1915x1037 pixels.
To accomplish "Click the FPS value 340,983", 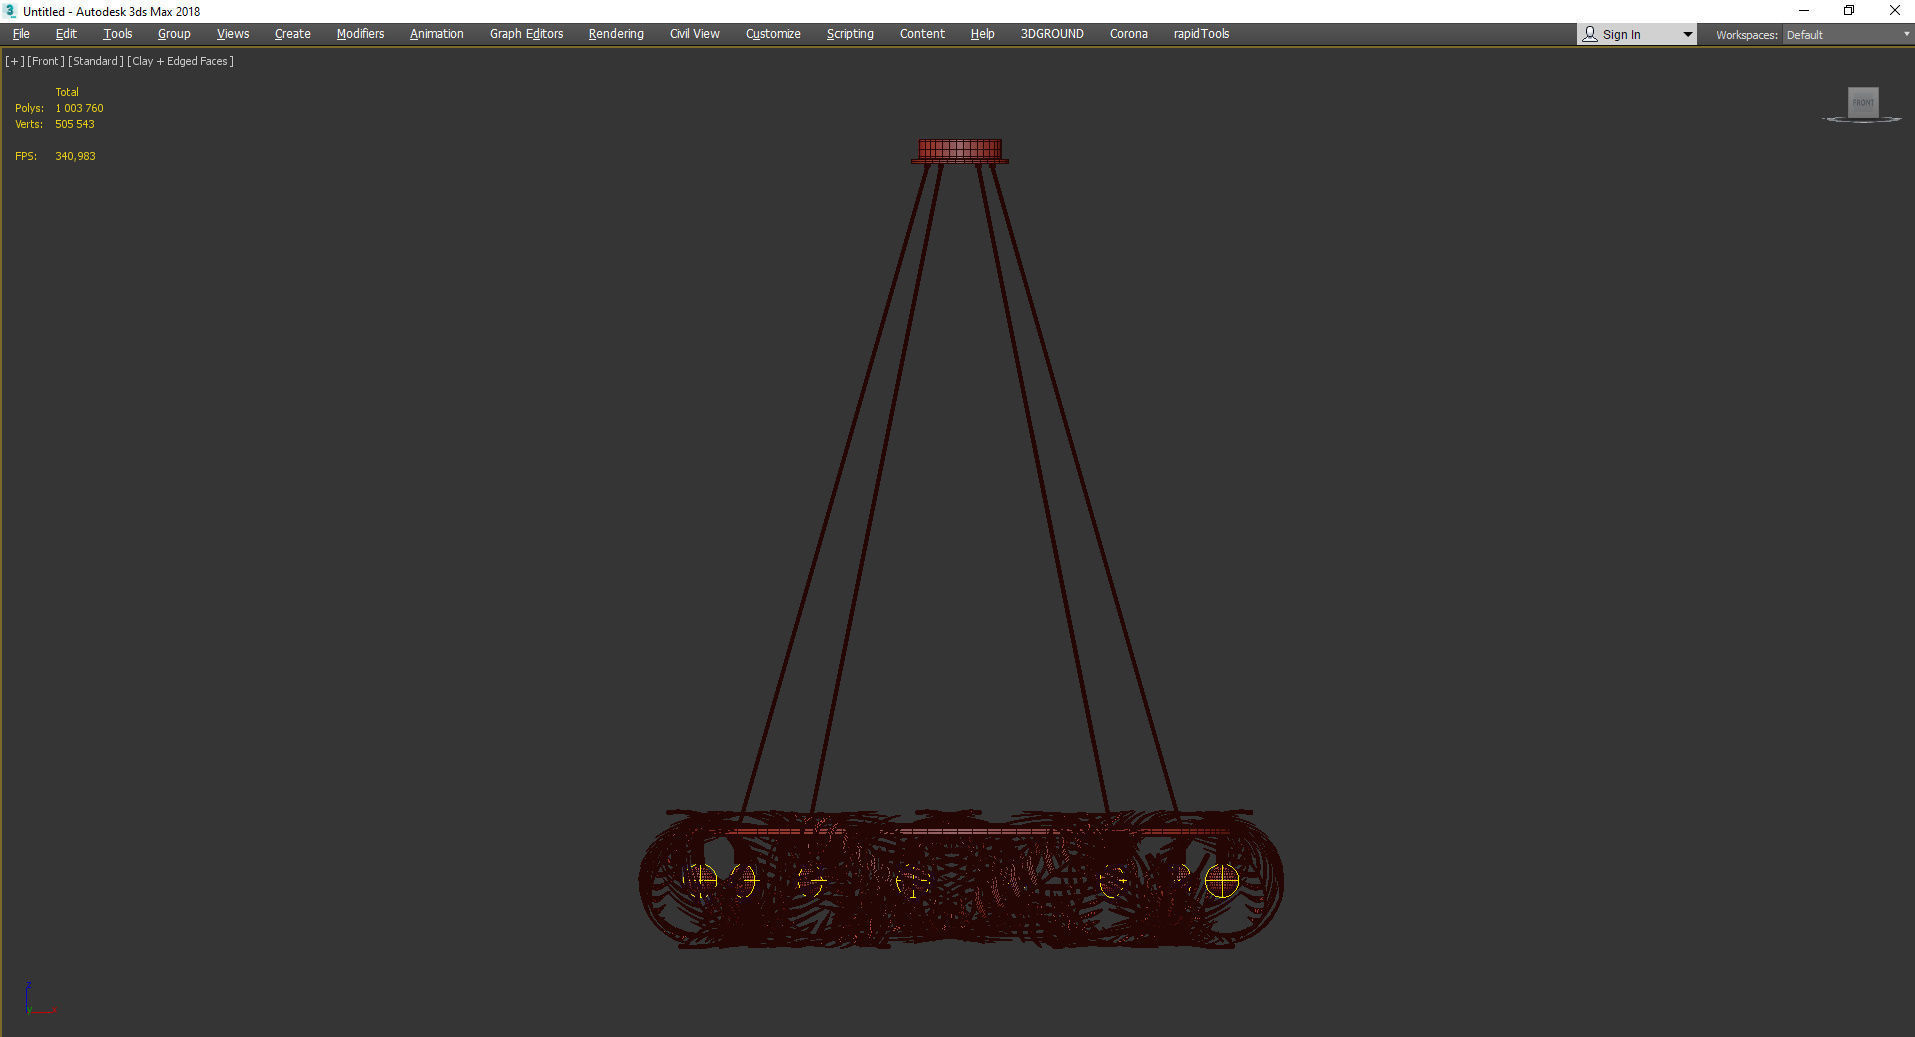I will 75,156.
